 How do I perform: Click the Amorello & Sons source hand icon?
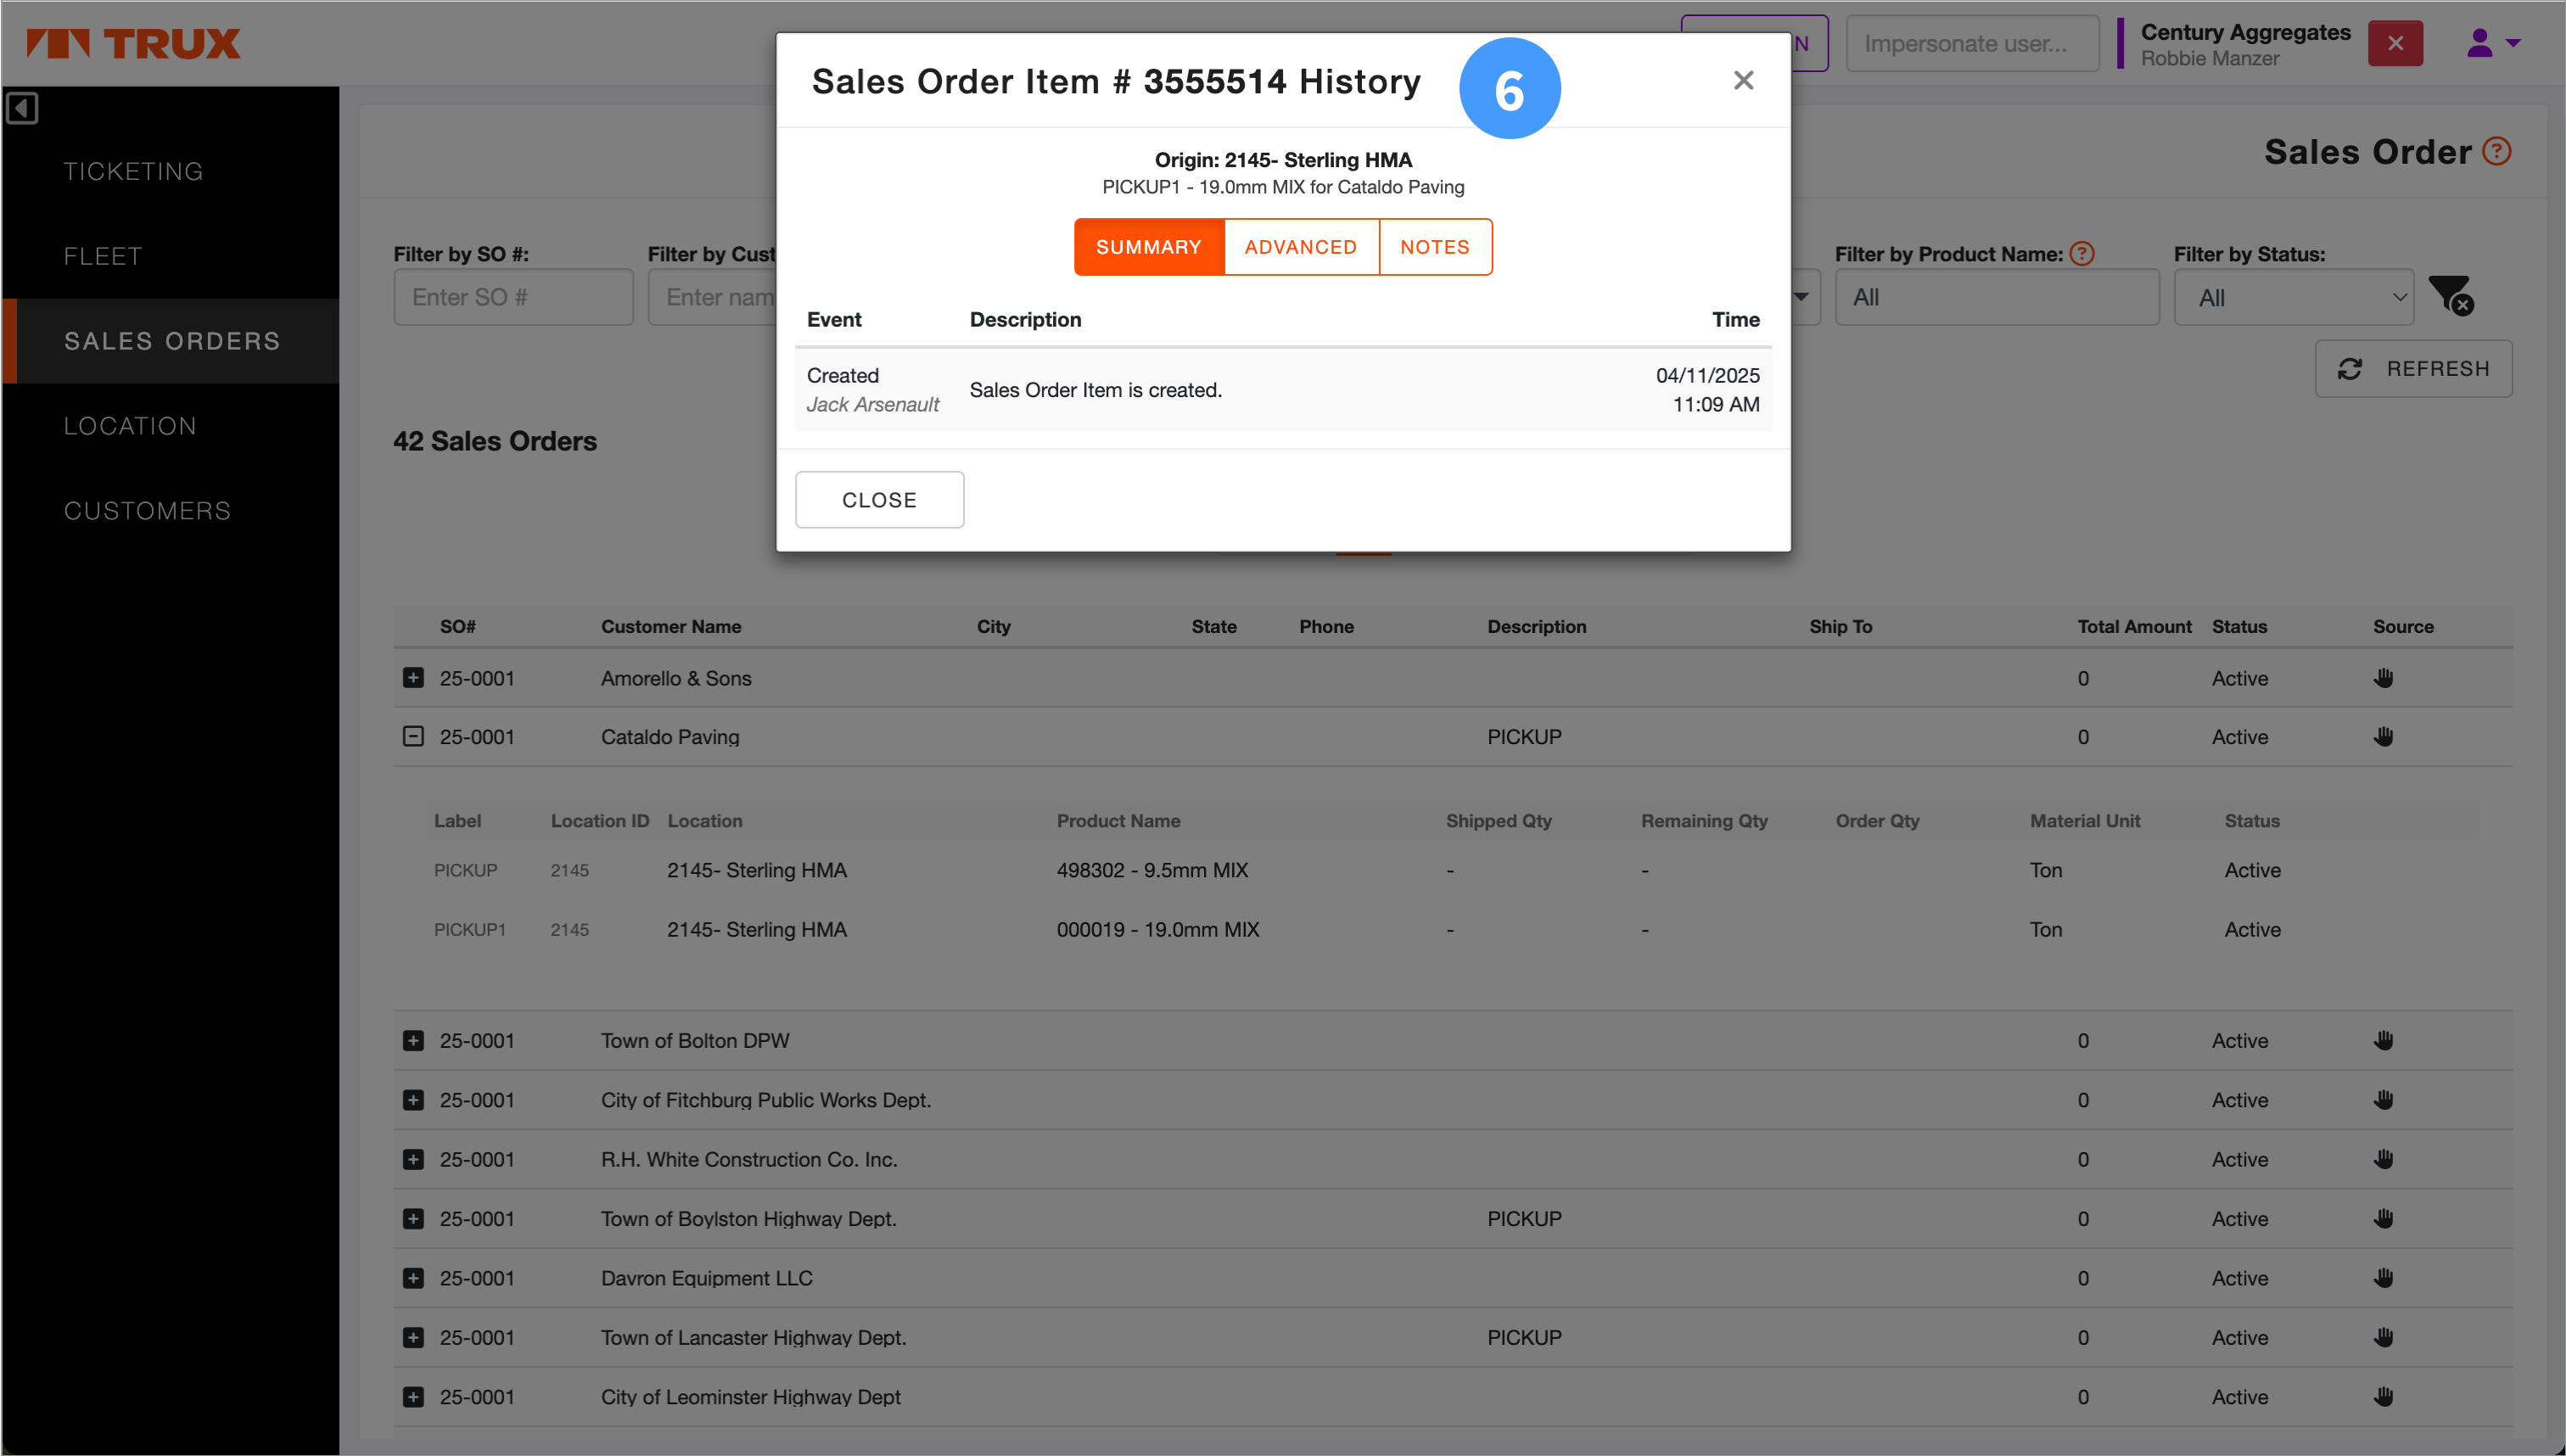click(2383, 678)
